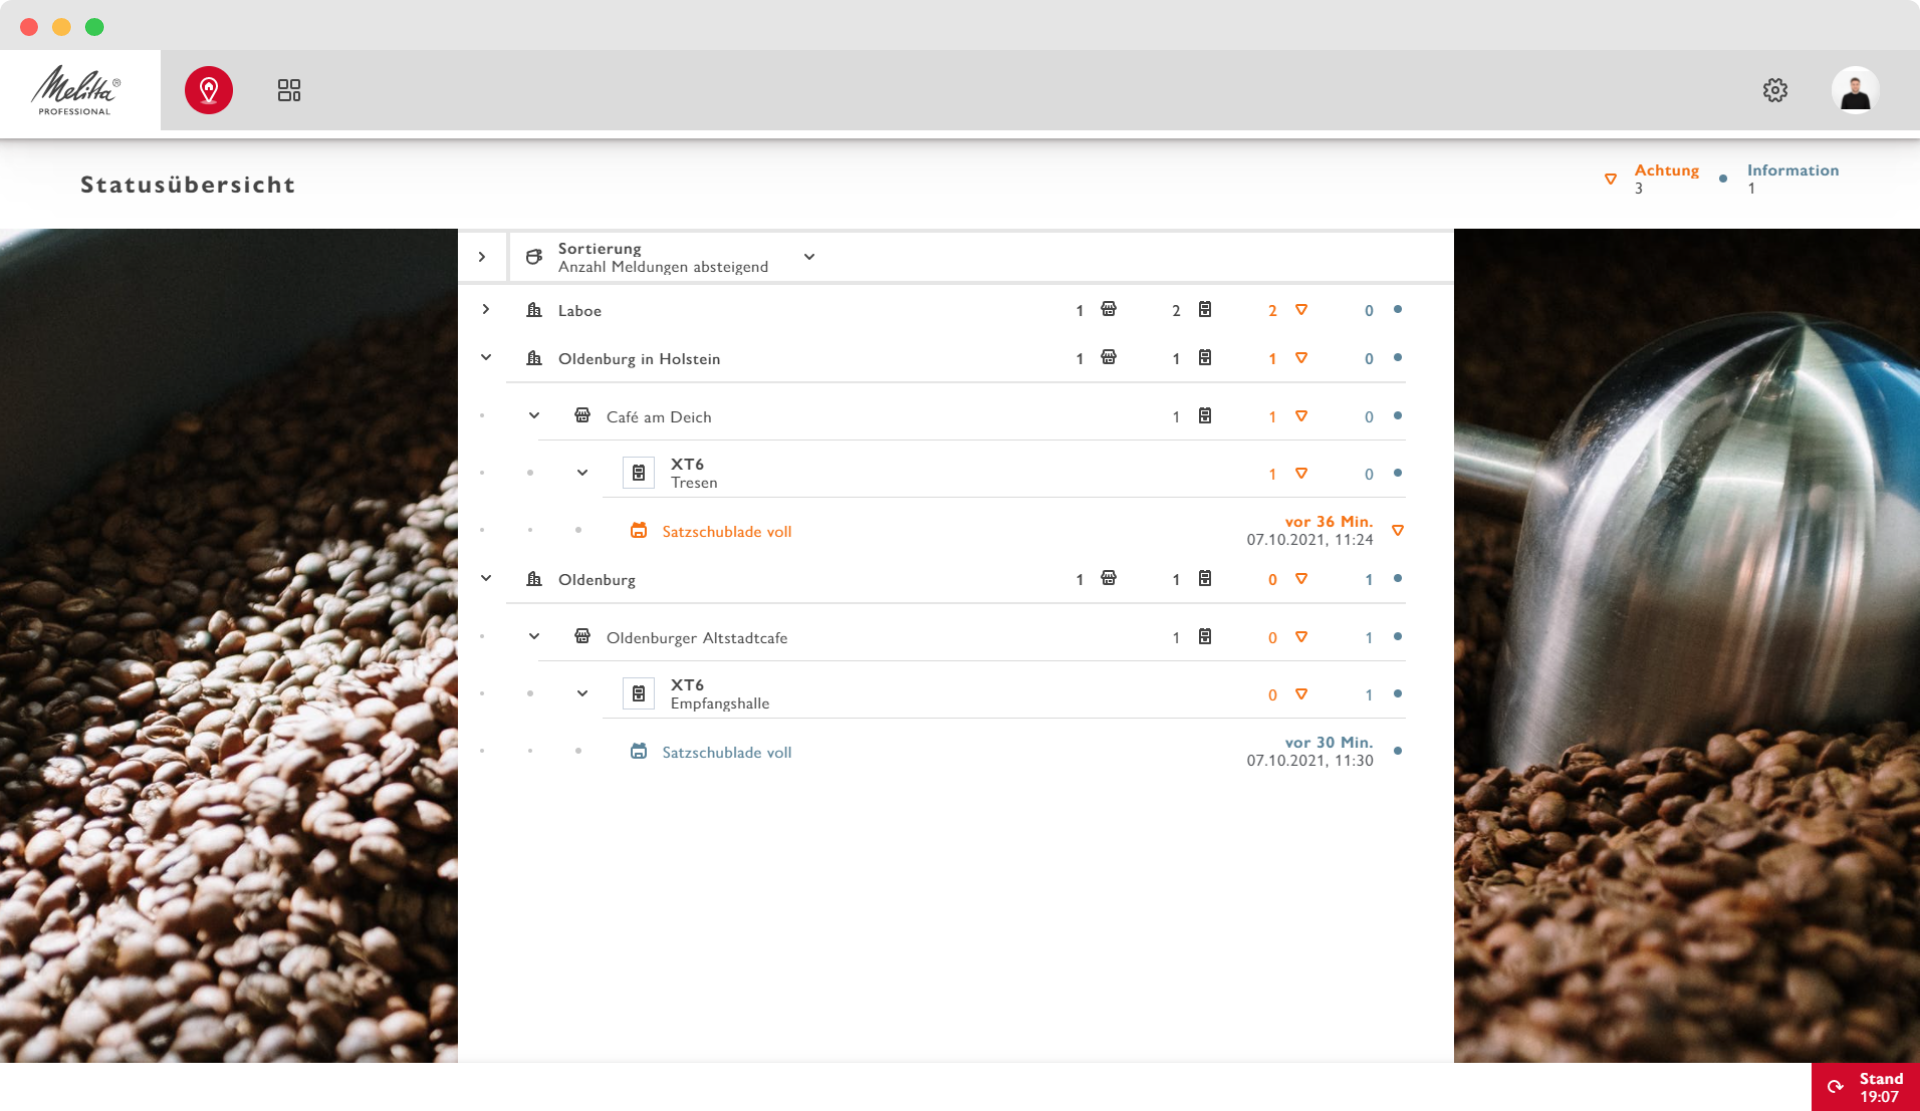Screen dimensions: 1920x1111
Task: Select Oldenburg in Holstein location name
Action: click(639, 359)
